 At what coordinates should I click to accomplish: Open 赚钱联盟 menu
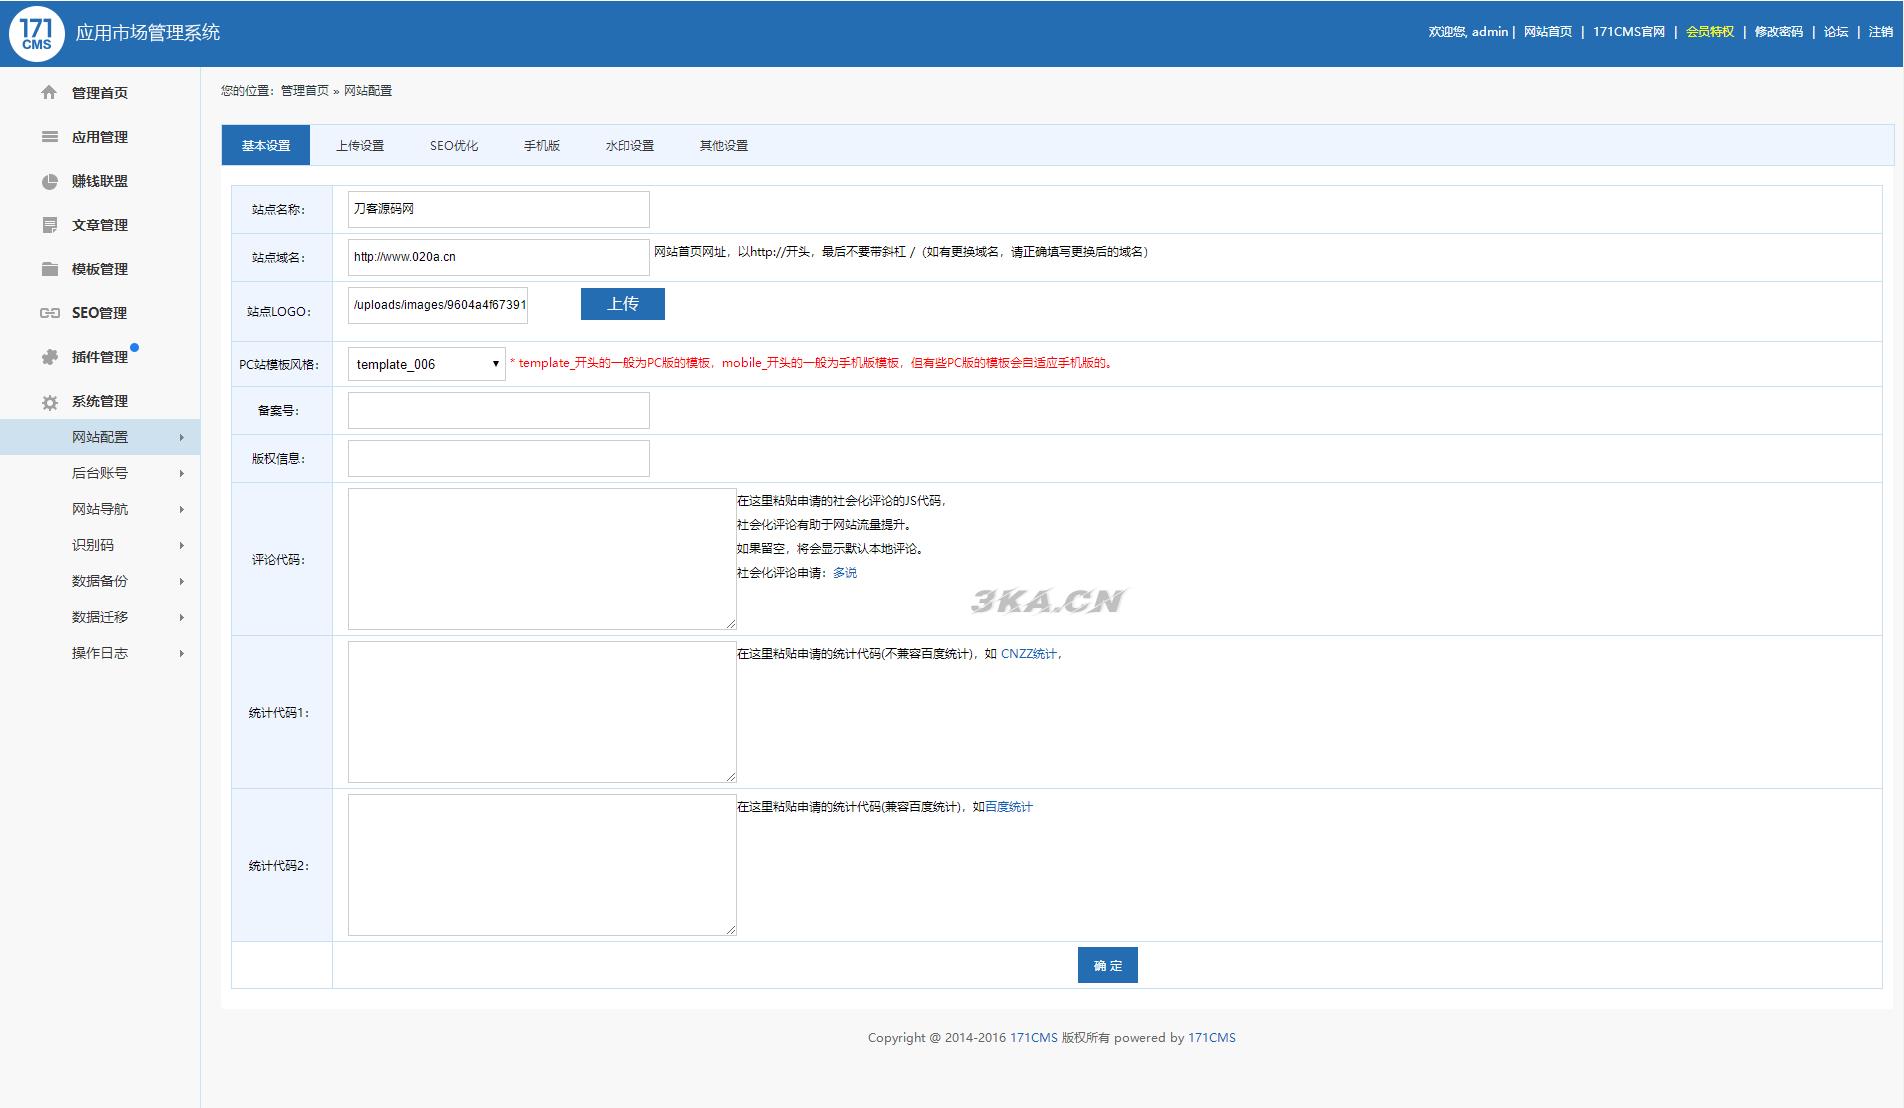pos(100,181)
